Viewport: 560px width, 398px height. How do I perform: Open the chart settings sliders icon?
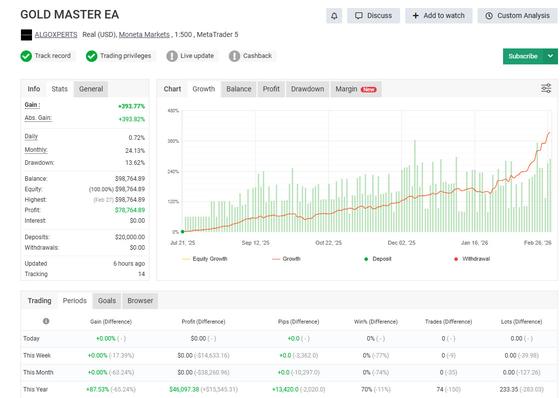546,88
